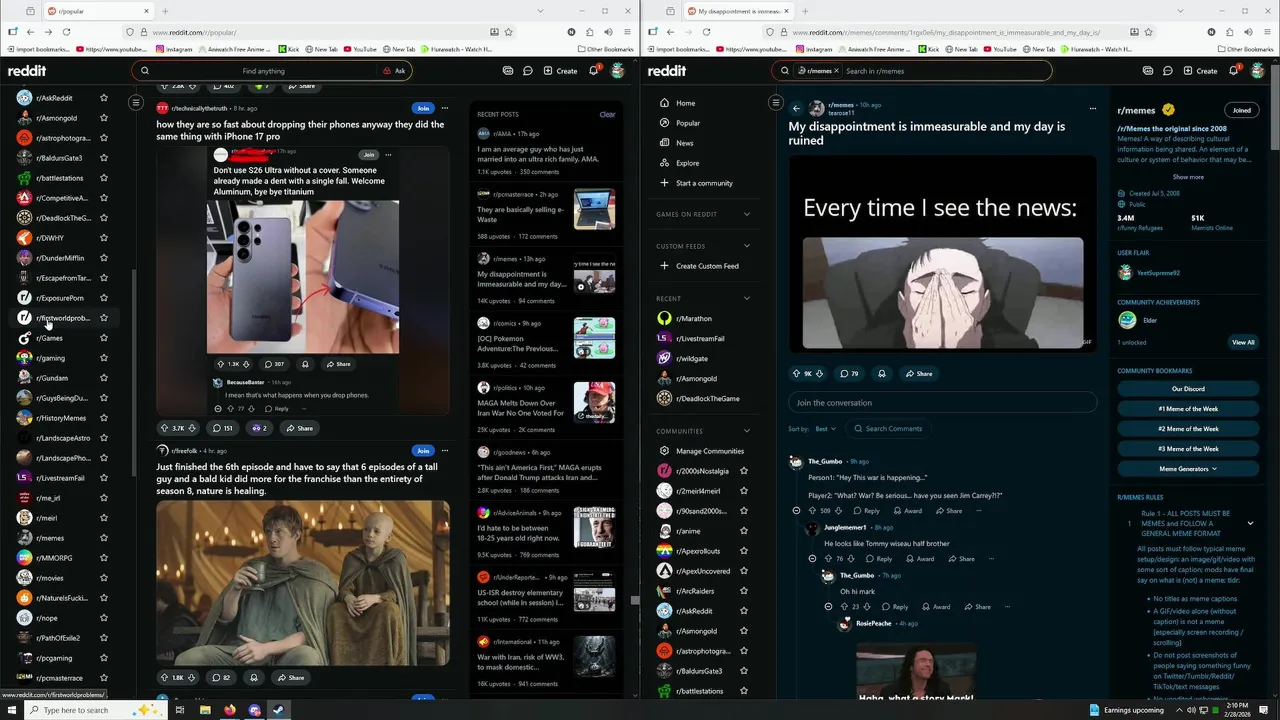Share the r/memes post
Screen dimensions: 1280x720
click(919, 374)
